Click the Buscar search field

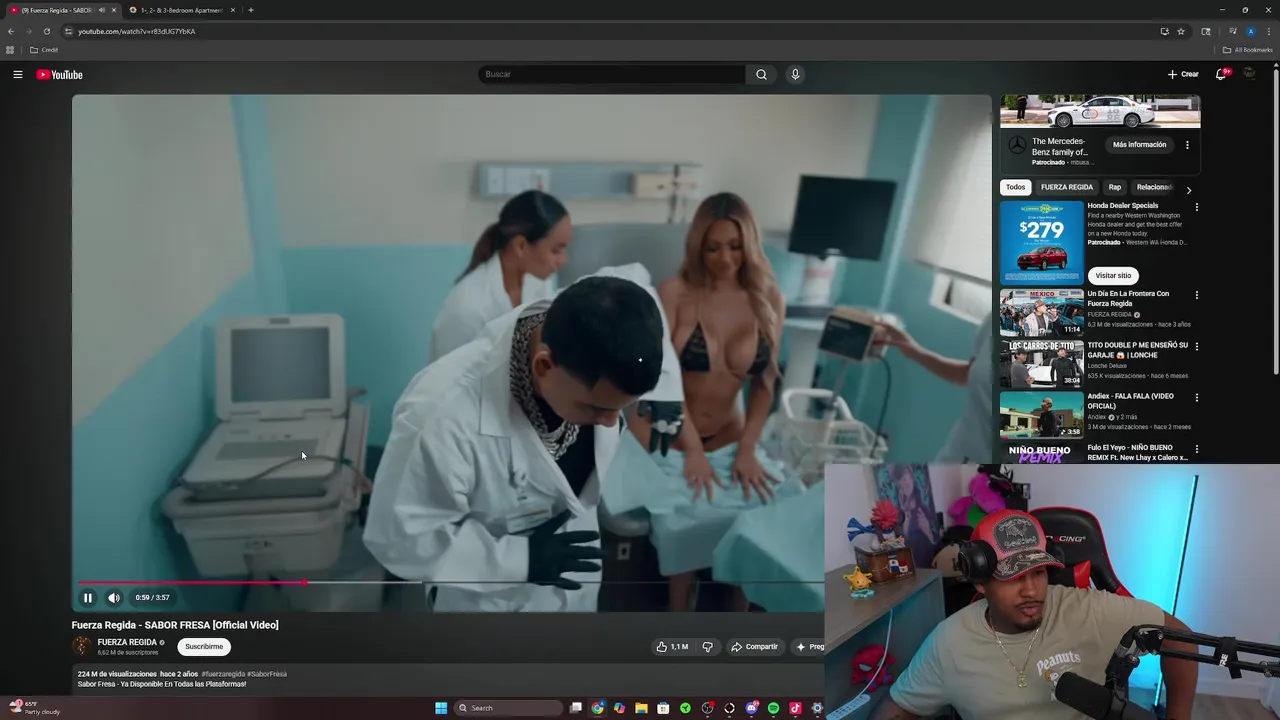[x=612, y=74]
